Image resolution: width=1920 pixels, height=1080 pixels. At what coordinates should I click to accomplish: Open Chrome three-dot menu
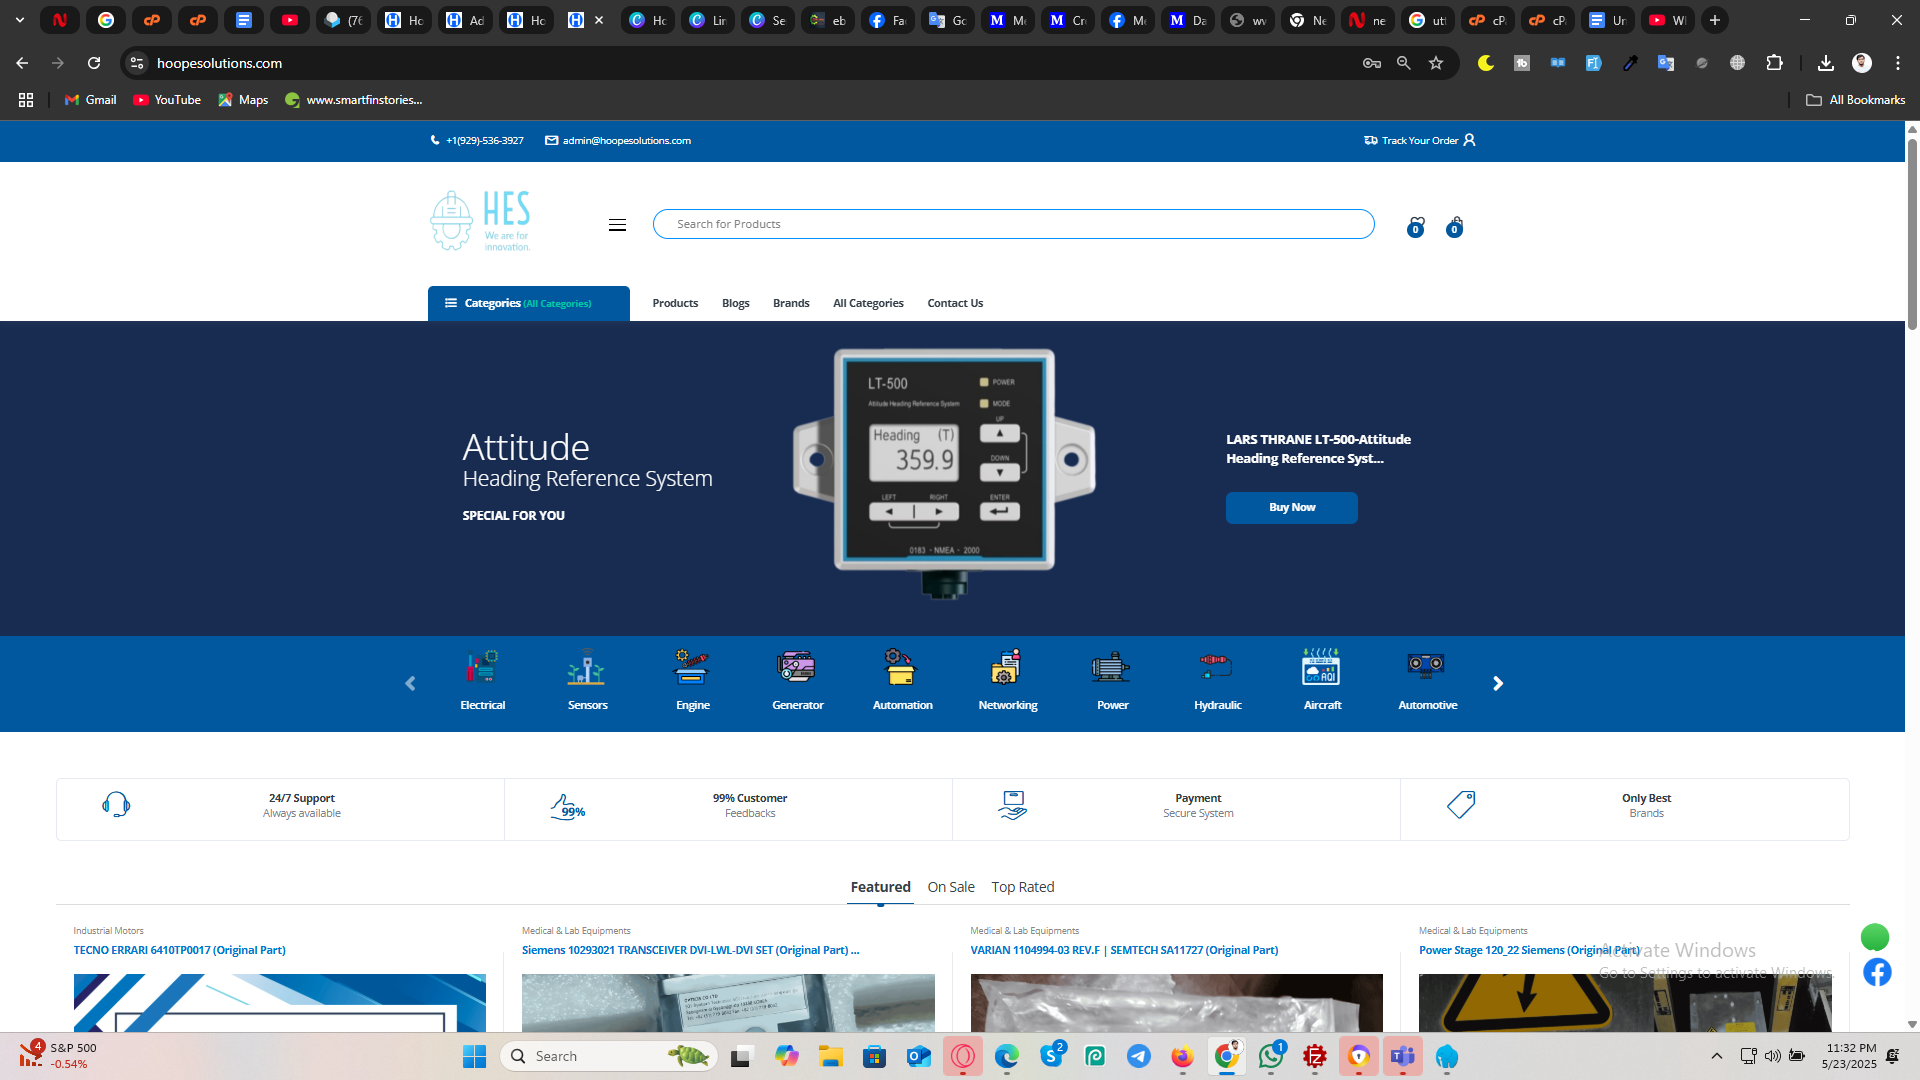tap(1898, 63)
